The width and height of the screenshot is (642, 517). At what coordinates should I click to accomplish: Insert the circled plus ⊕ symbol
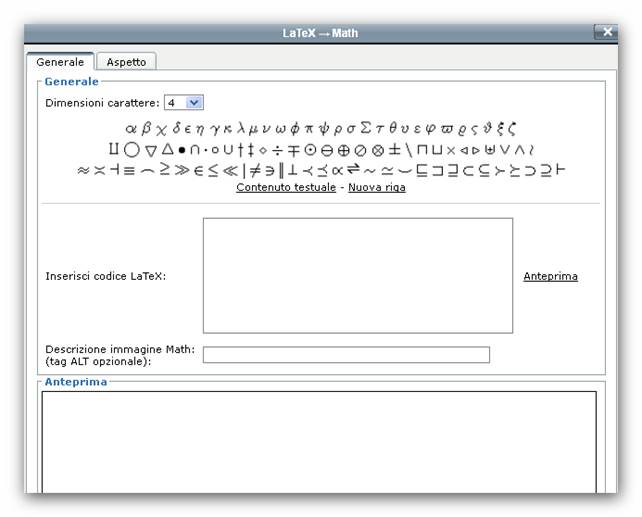344,151
